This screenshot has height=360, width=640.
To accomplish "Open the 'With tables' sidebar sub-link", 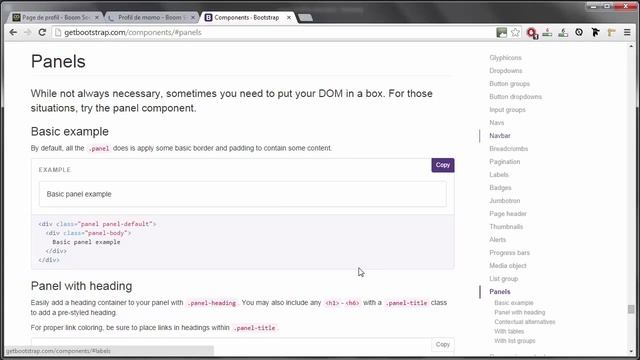I will [509, 331].
